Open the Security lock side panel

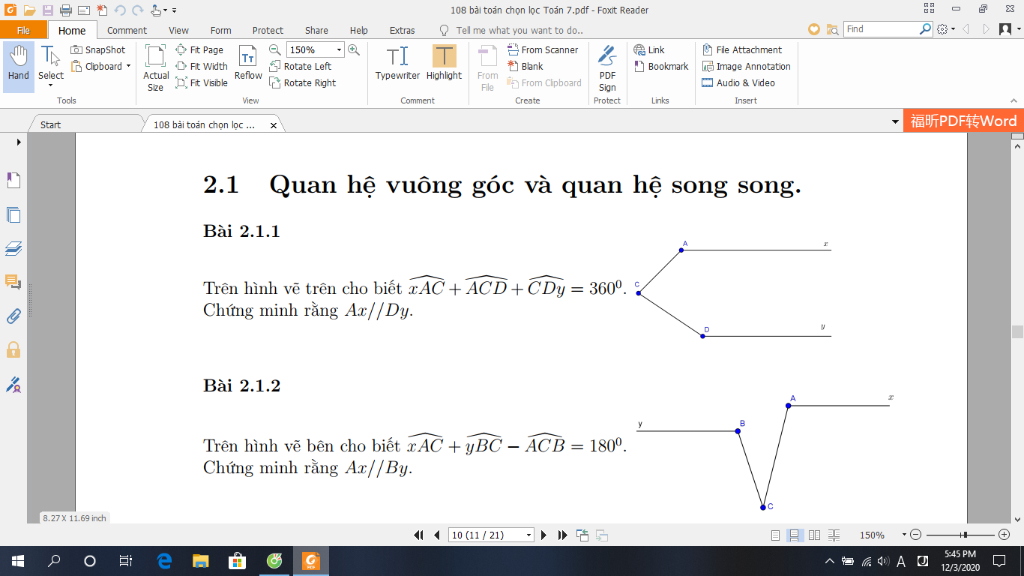coord(13,350)
